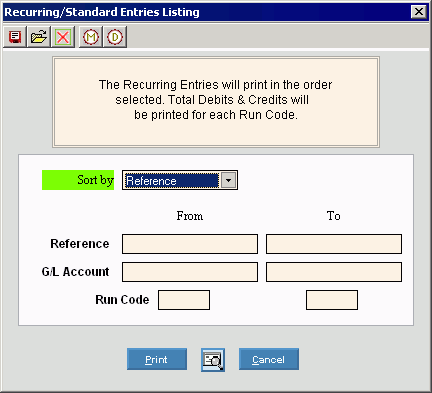This screenshot has width=432, height=393.
Task: Click the Recurring Entries information text panel
Action: (x=216, y=102)
